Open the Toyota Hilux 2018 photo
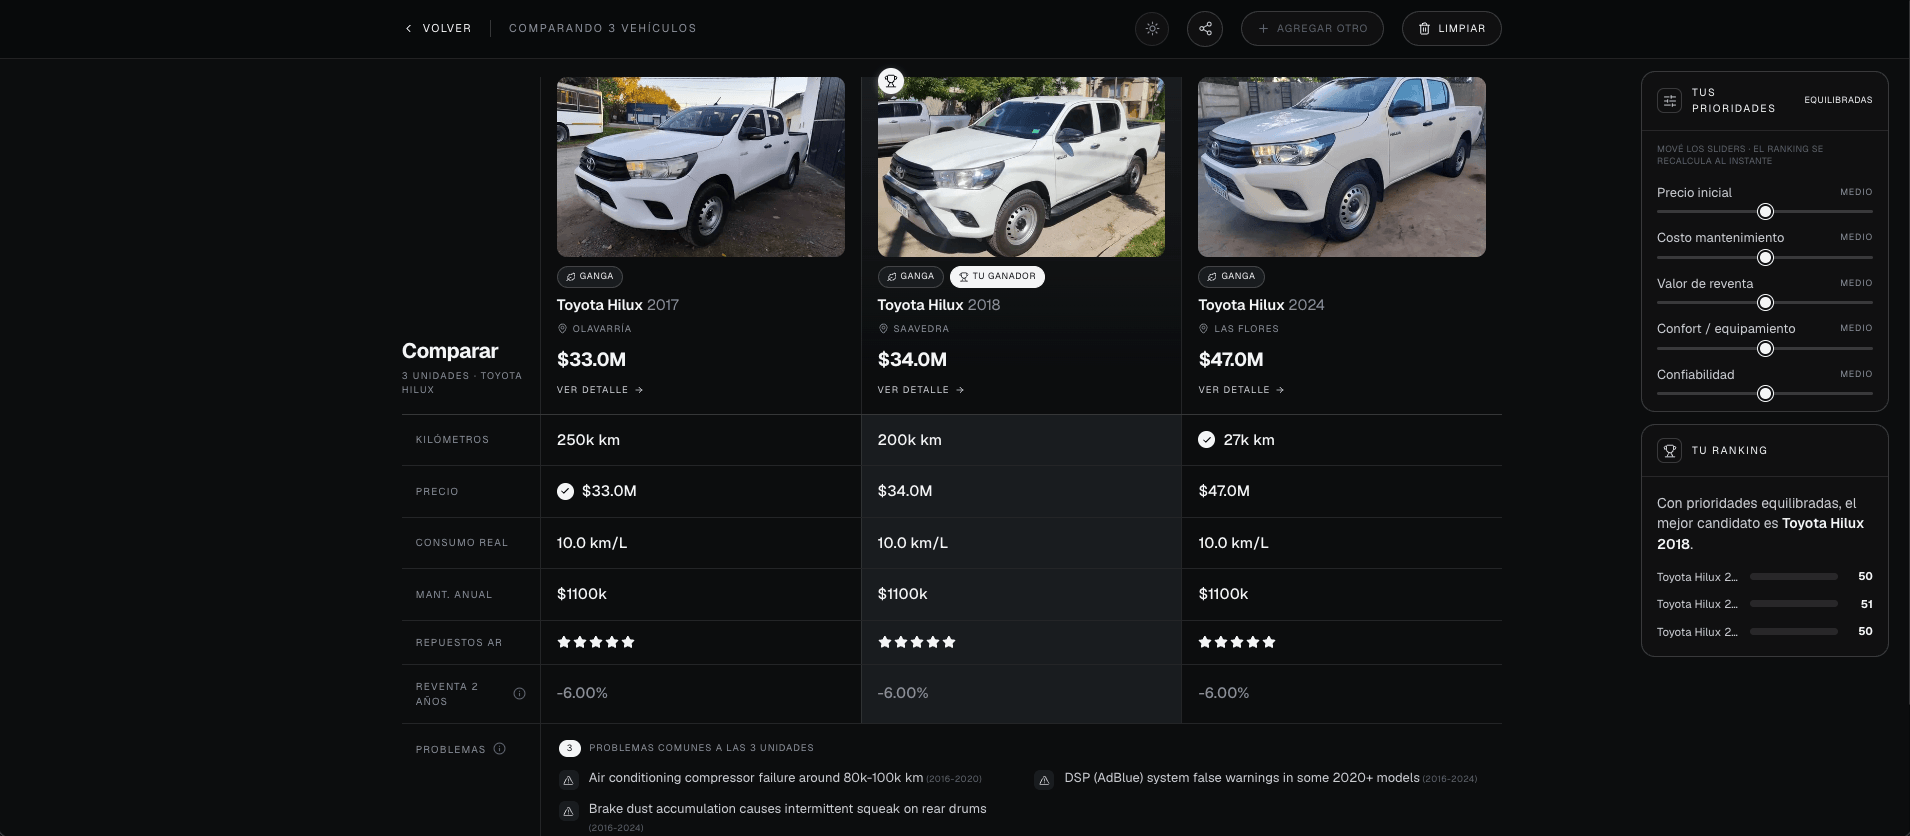Viewport: 1910px width, 836px height. click(x=1021, y=167)
